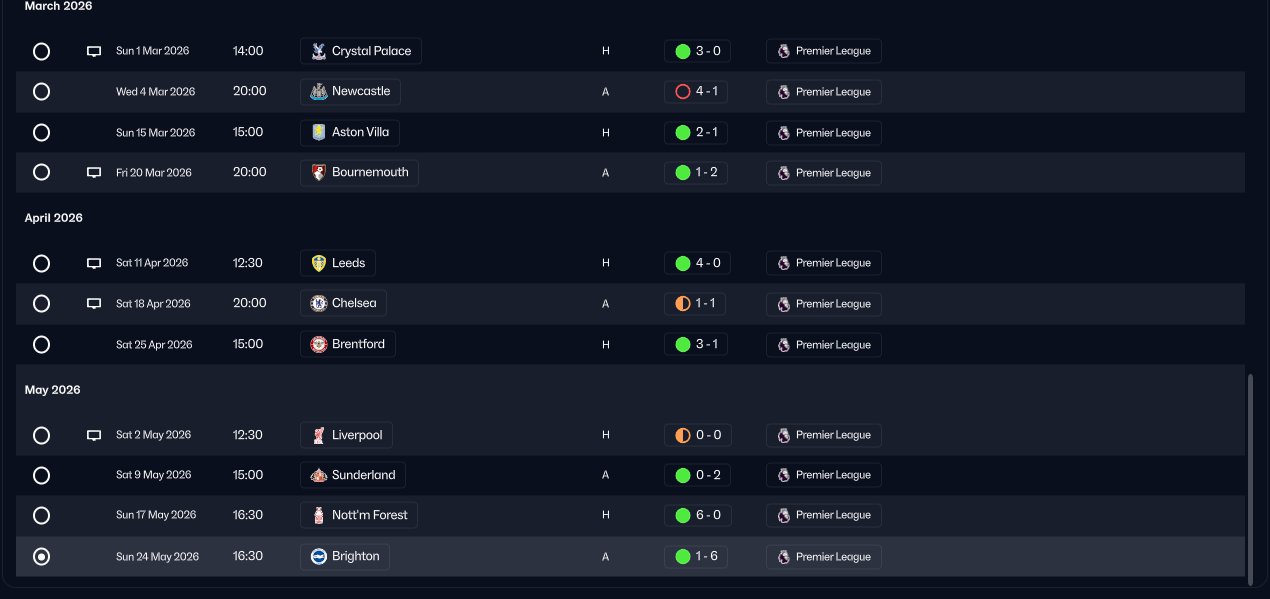Viewport: 1270px width, 599px height.
Task: Open the Sunderland team link
Action: pyautogui.click(x=352, y=475)
